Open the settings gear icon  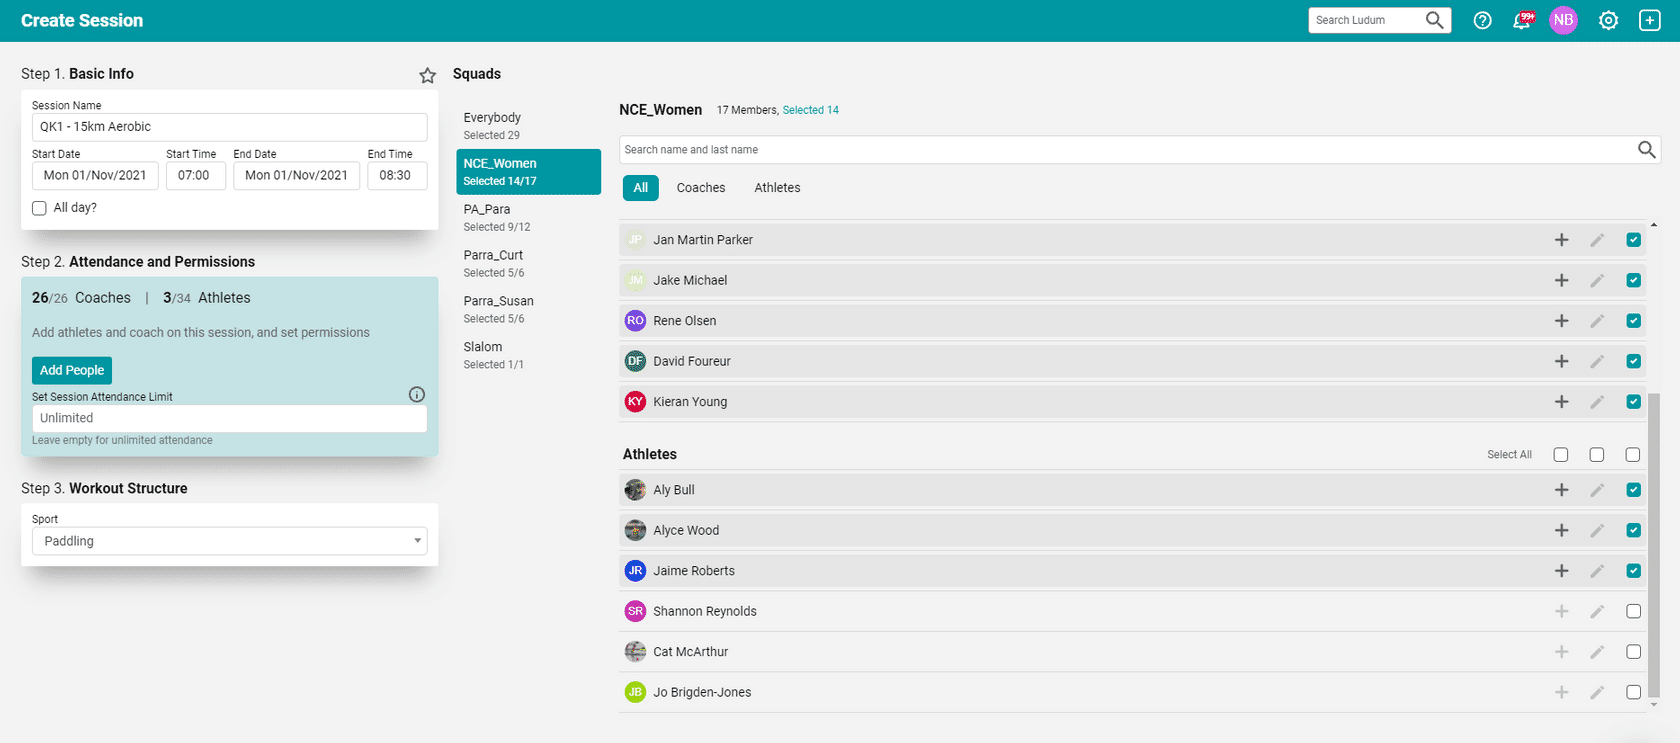[1608, 20]
